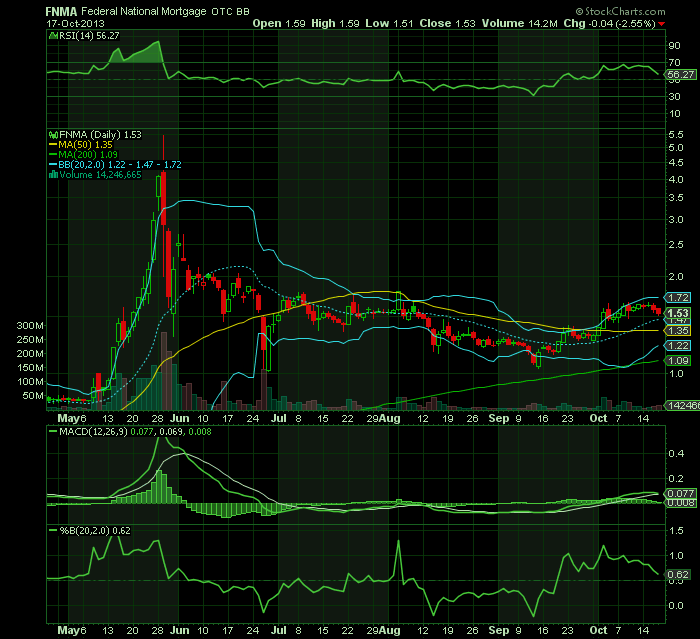The image size is (700, 639).
Task: Click the 0.4 MACD axis label
Action: click(676, 454)
